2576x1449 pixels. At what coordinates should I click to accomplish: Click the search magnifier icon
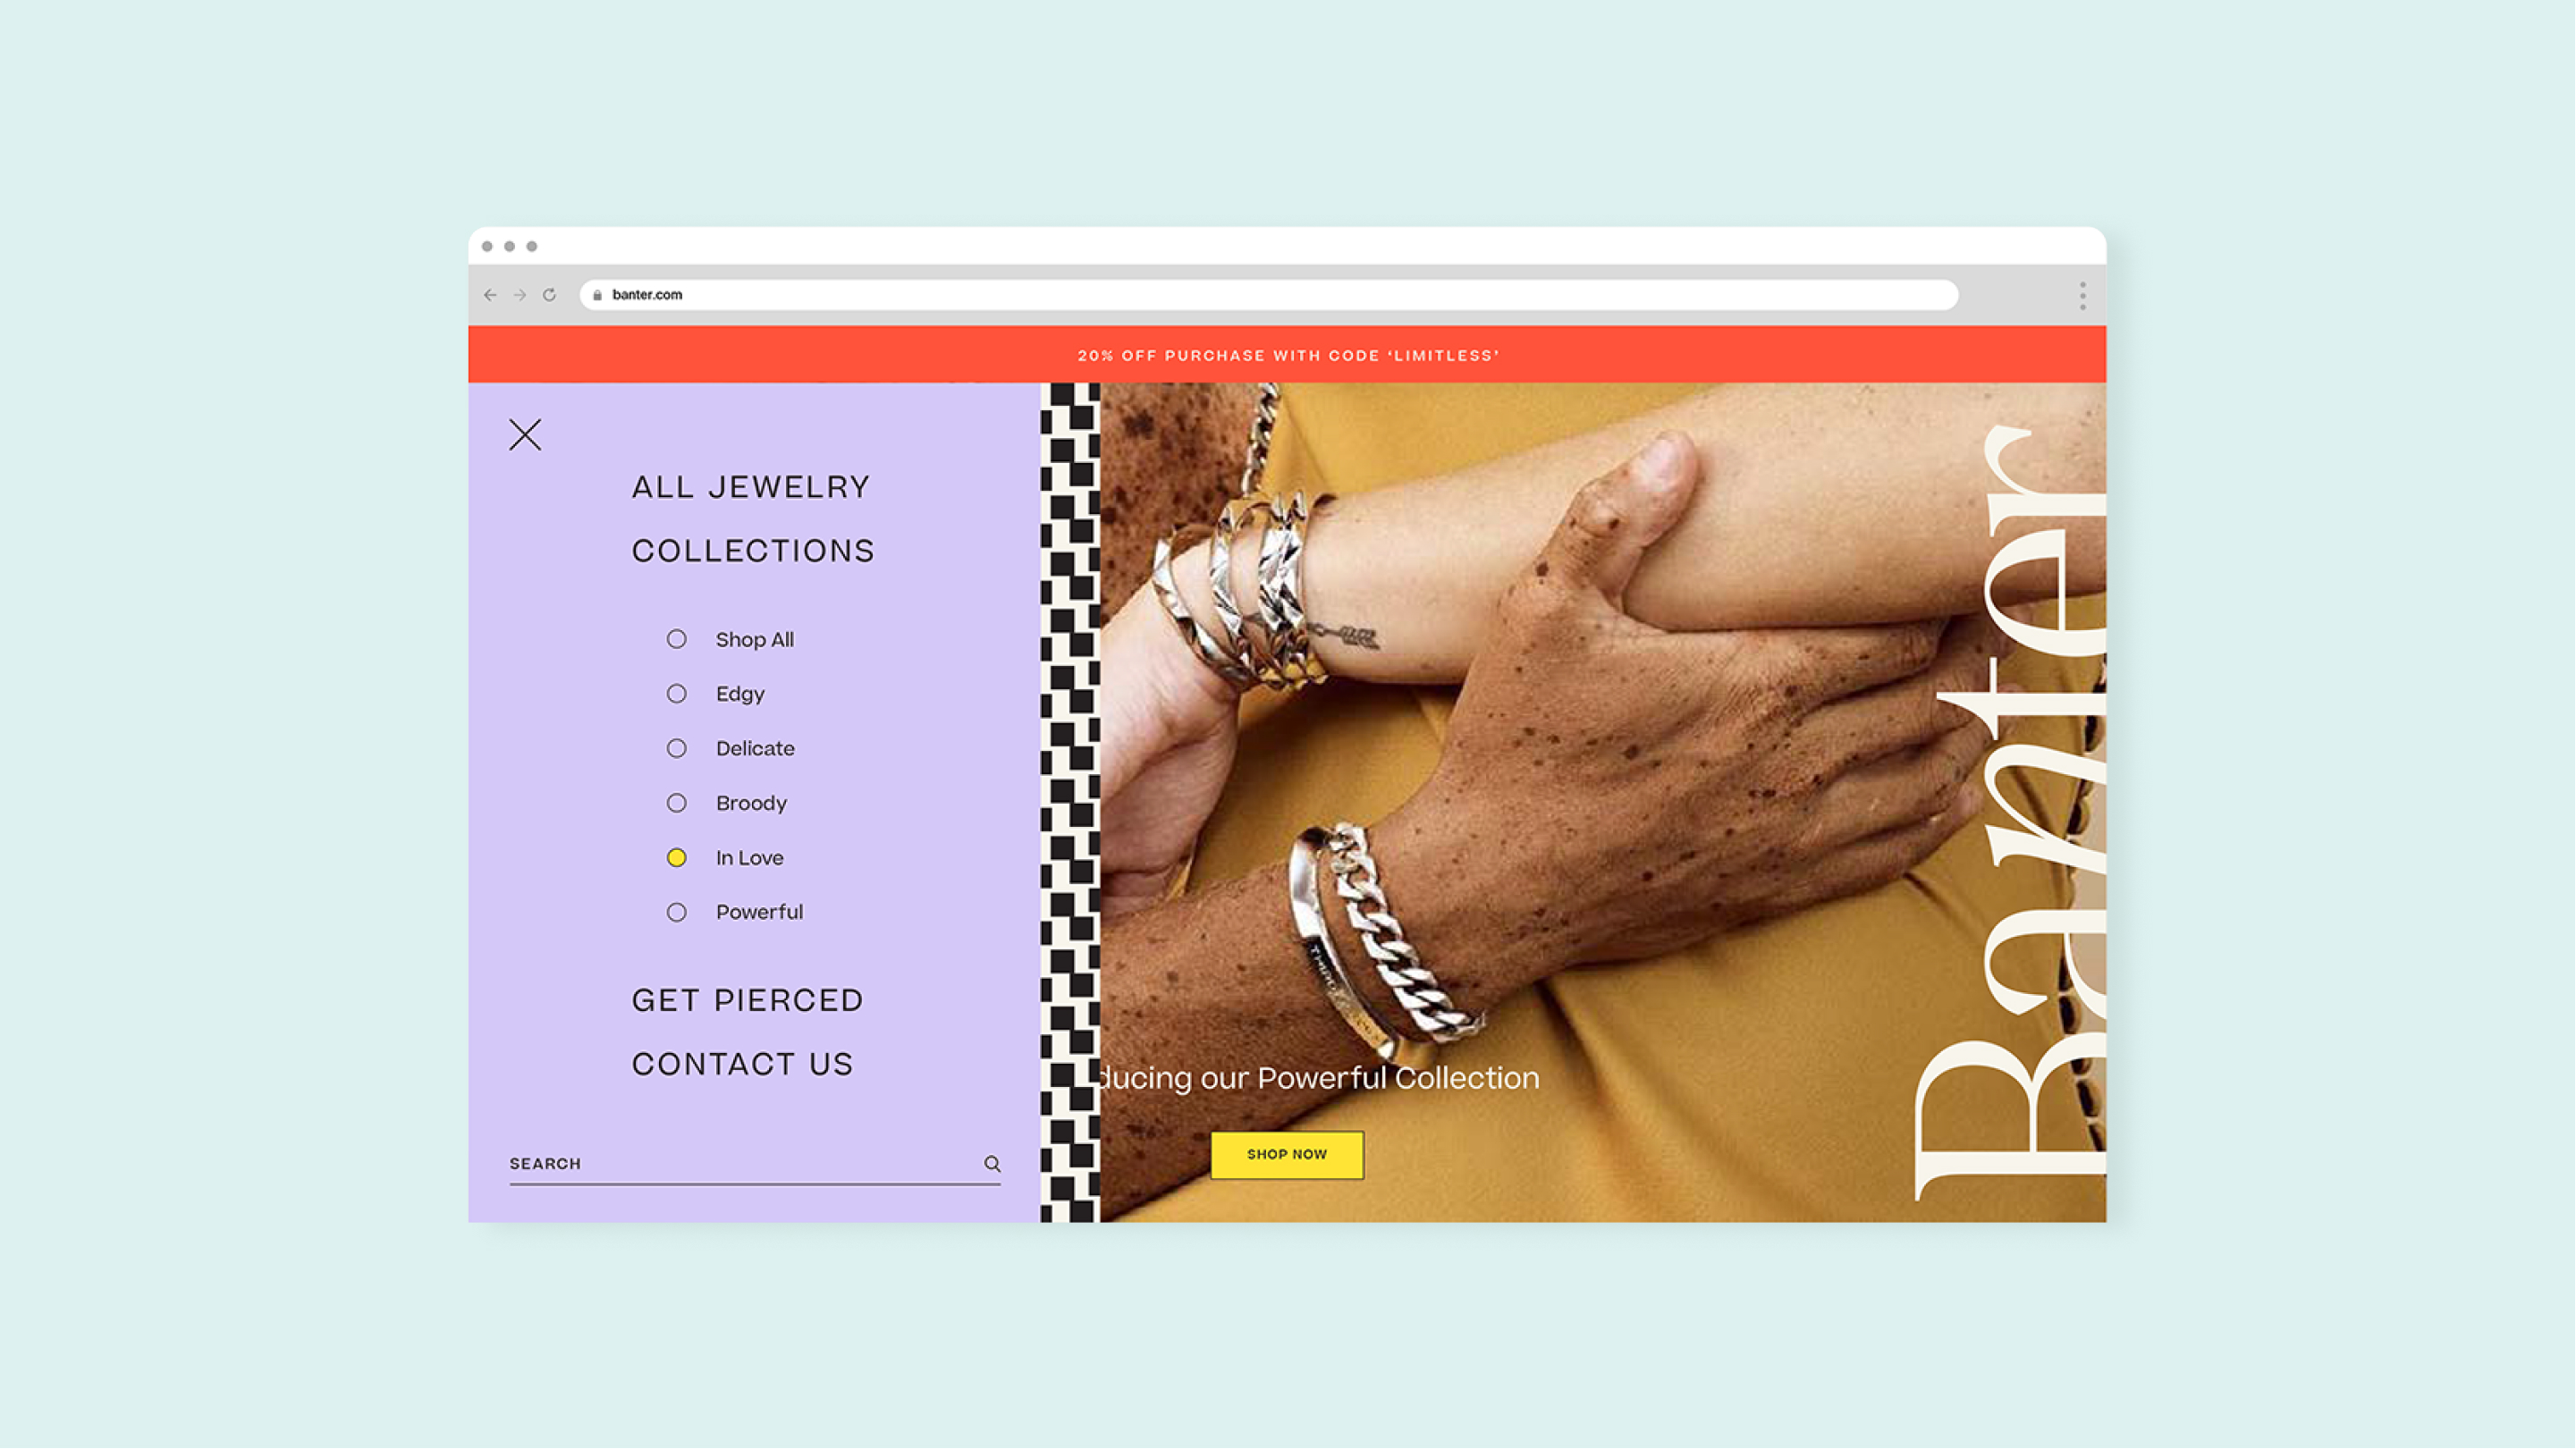click(x=992, y=1164)
